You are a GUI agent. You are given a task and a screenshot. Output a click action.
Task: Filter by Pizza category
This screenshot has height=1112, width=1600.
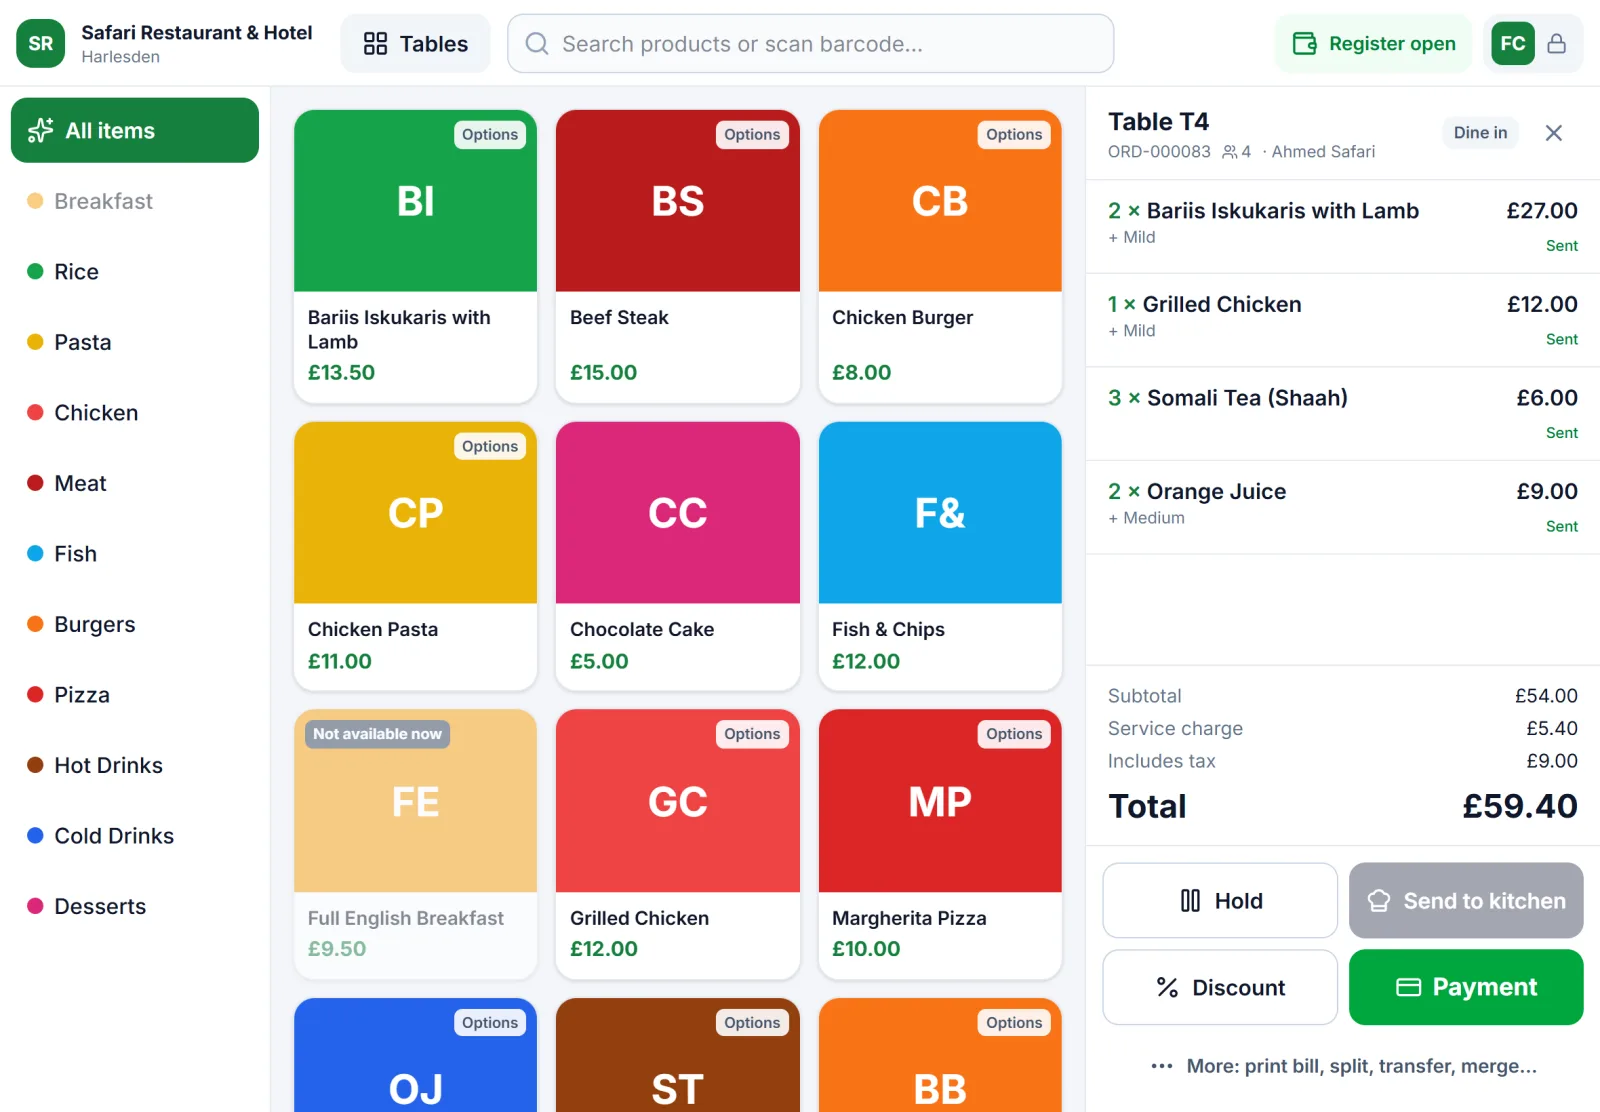[x=135, y=695]
